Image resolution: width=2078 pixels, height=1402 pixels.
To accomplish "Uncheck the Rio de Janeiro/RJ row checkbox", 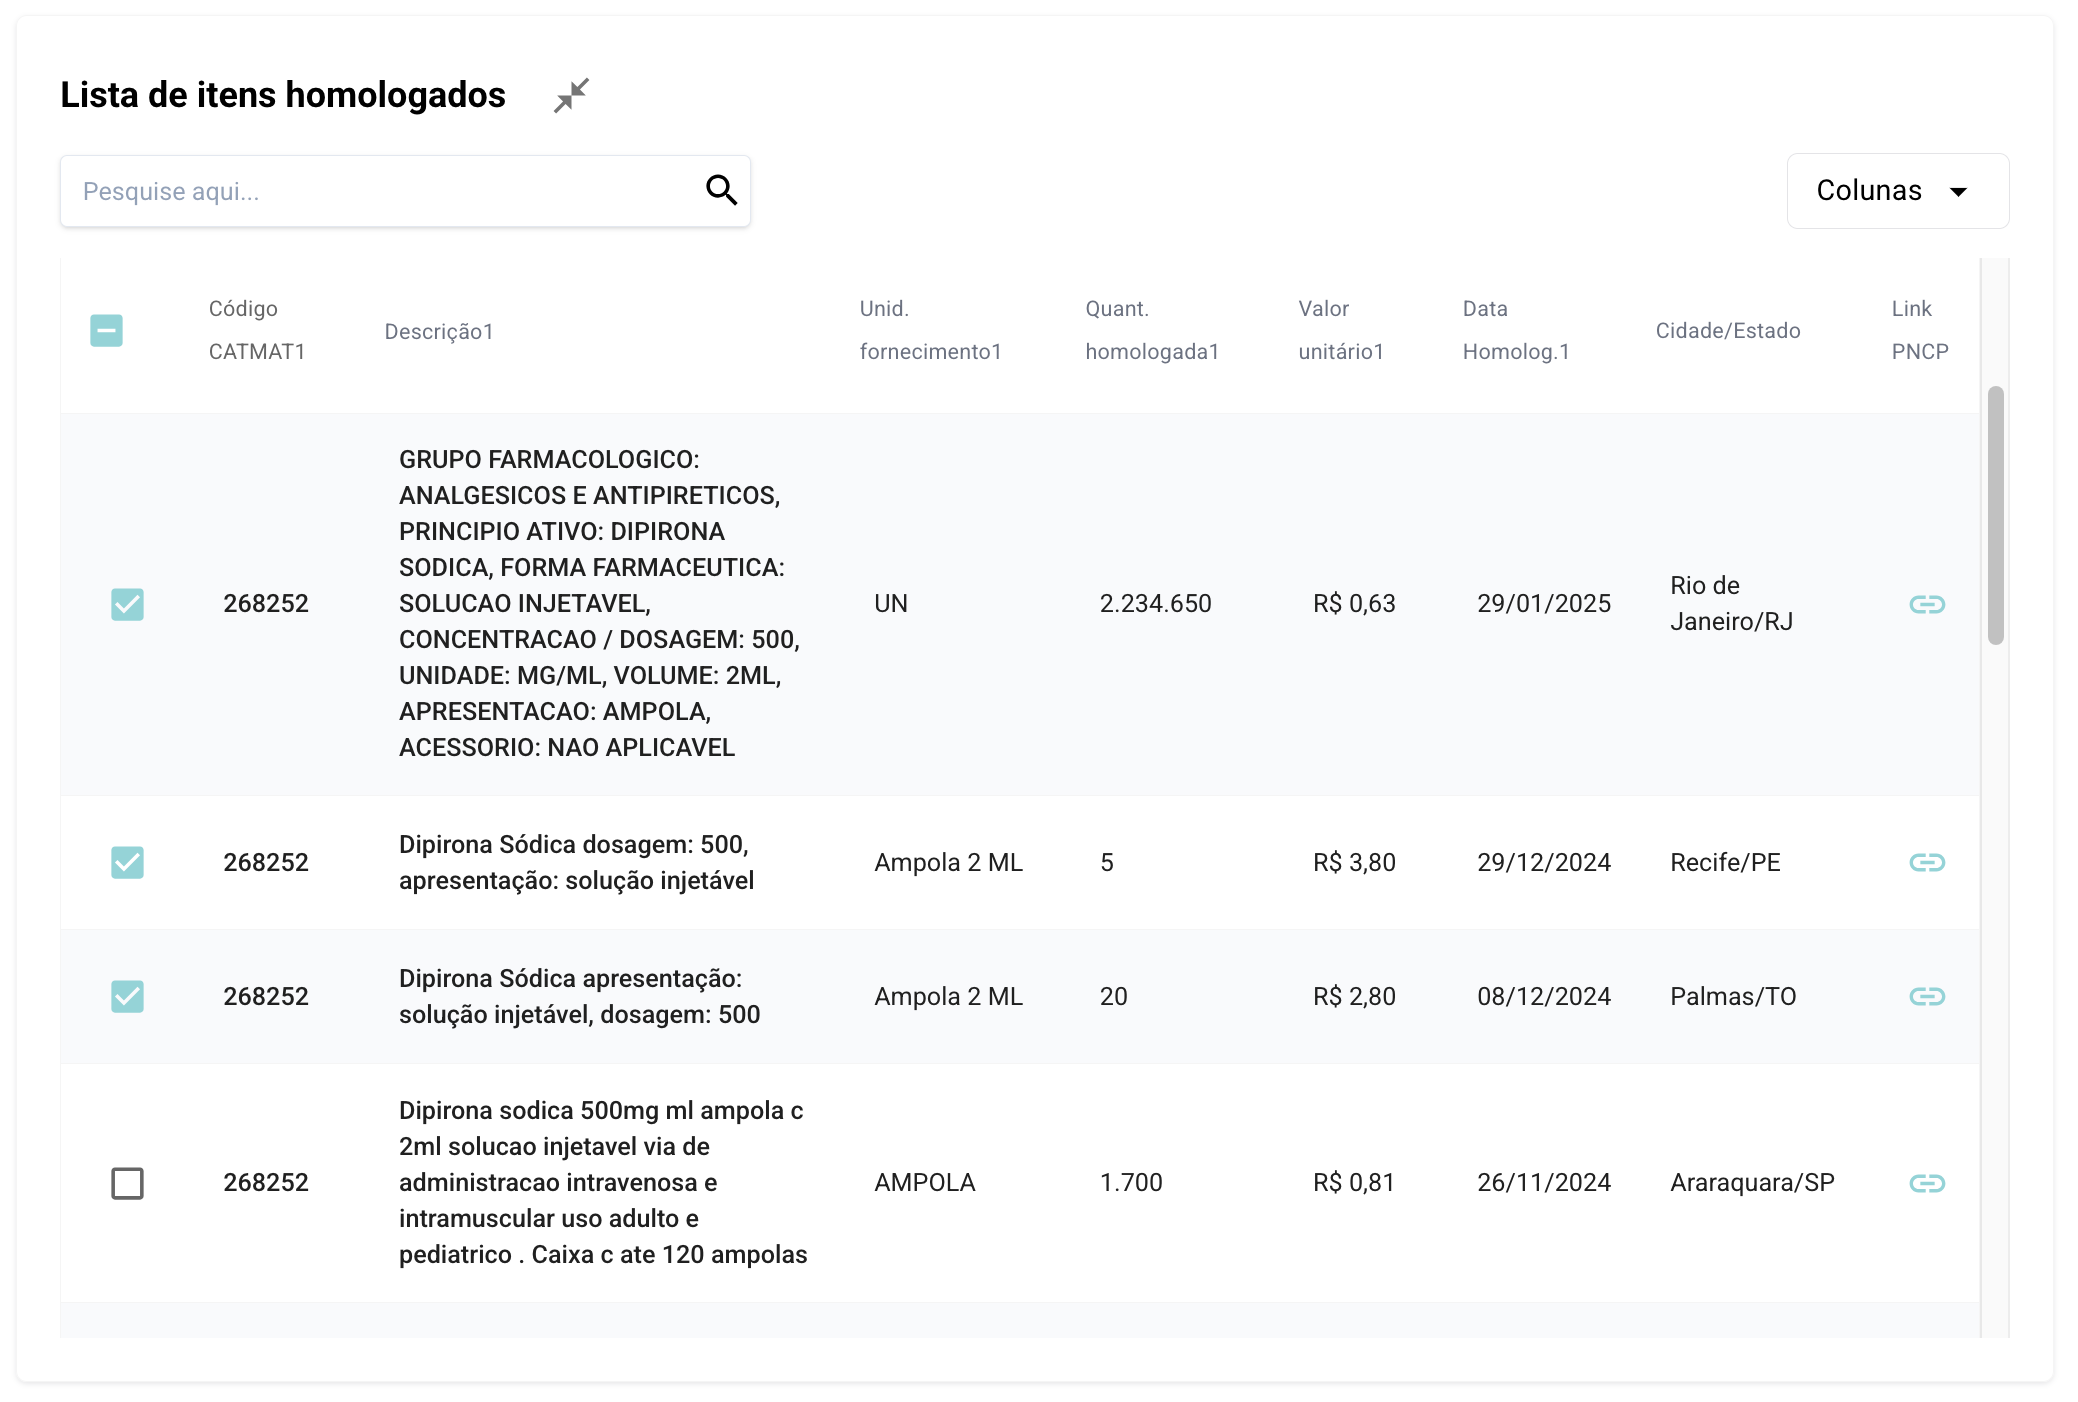I will coord(127,604).
